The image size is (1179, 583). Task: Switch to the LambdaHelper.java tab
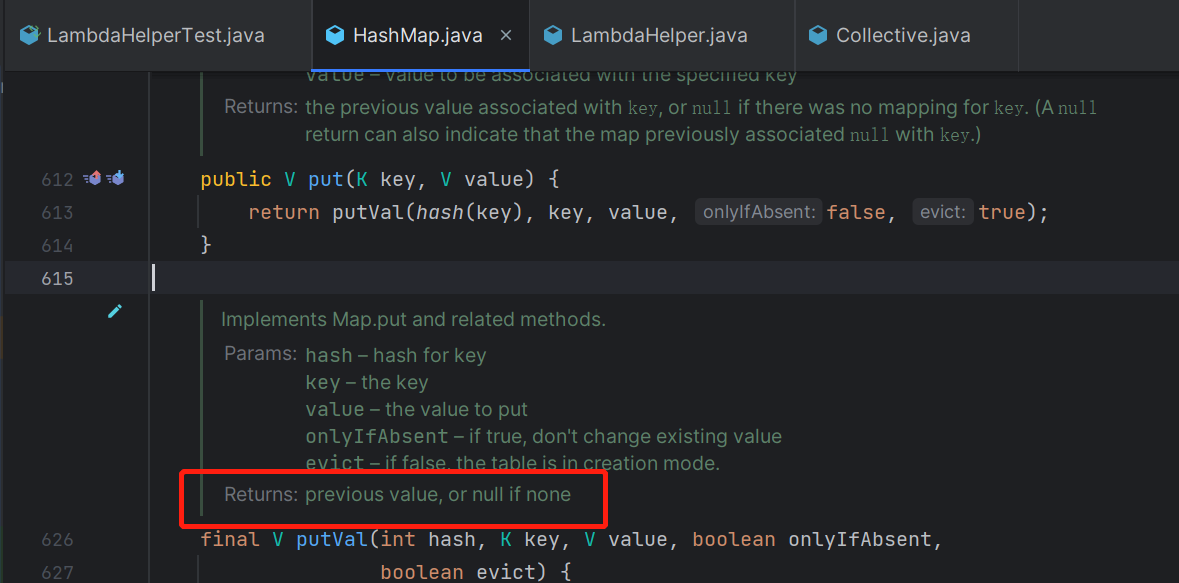pos(658,36)
